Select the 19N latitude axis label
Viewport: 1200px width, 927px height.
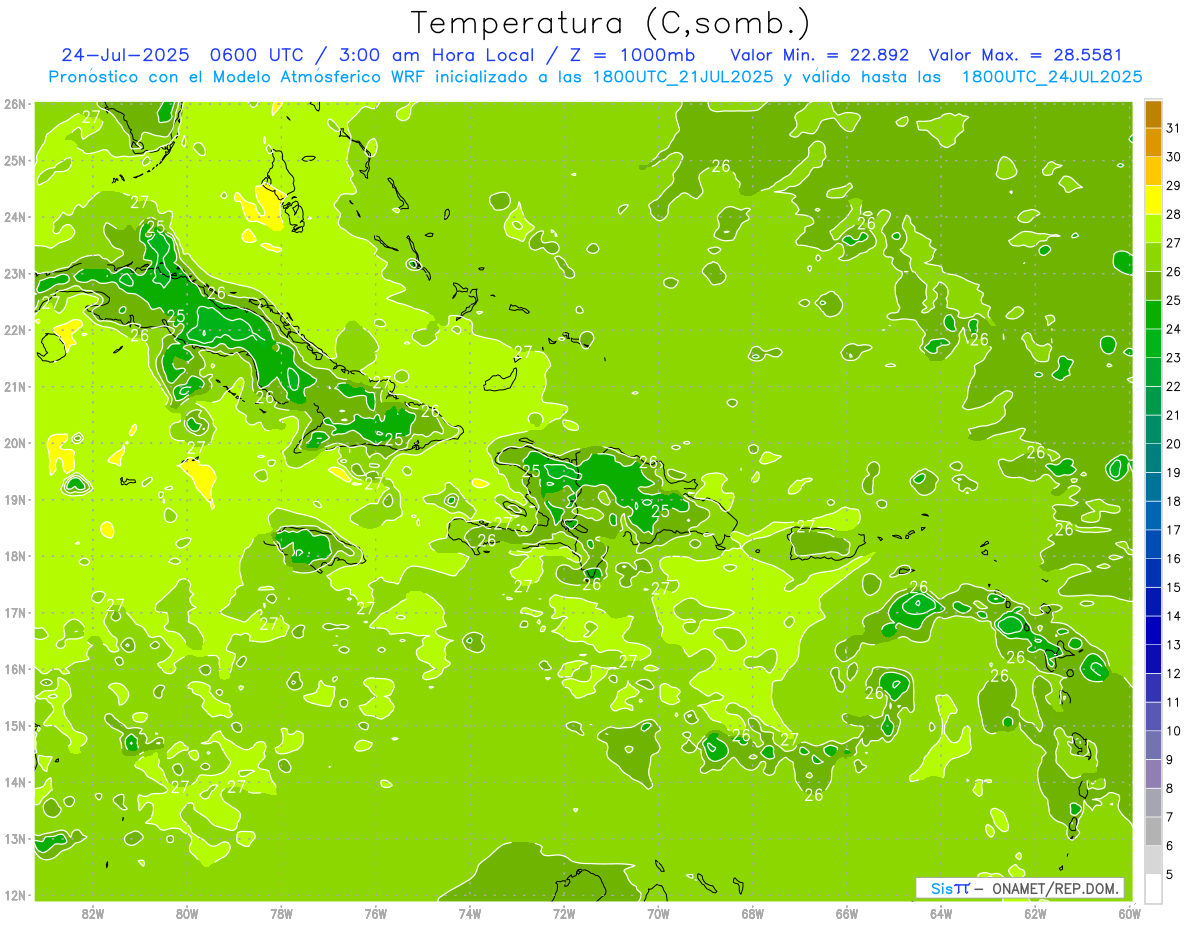(14, 499)
